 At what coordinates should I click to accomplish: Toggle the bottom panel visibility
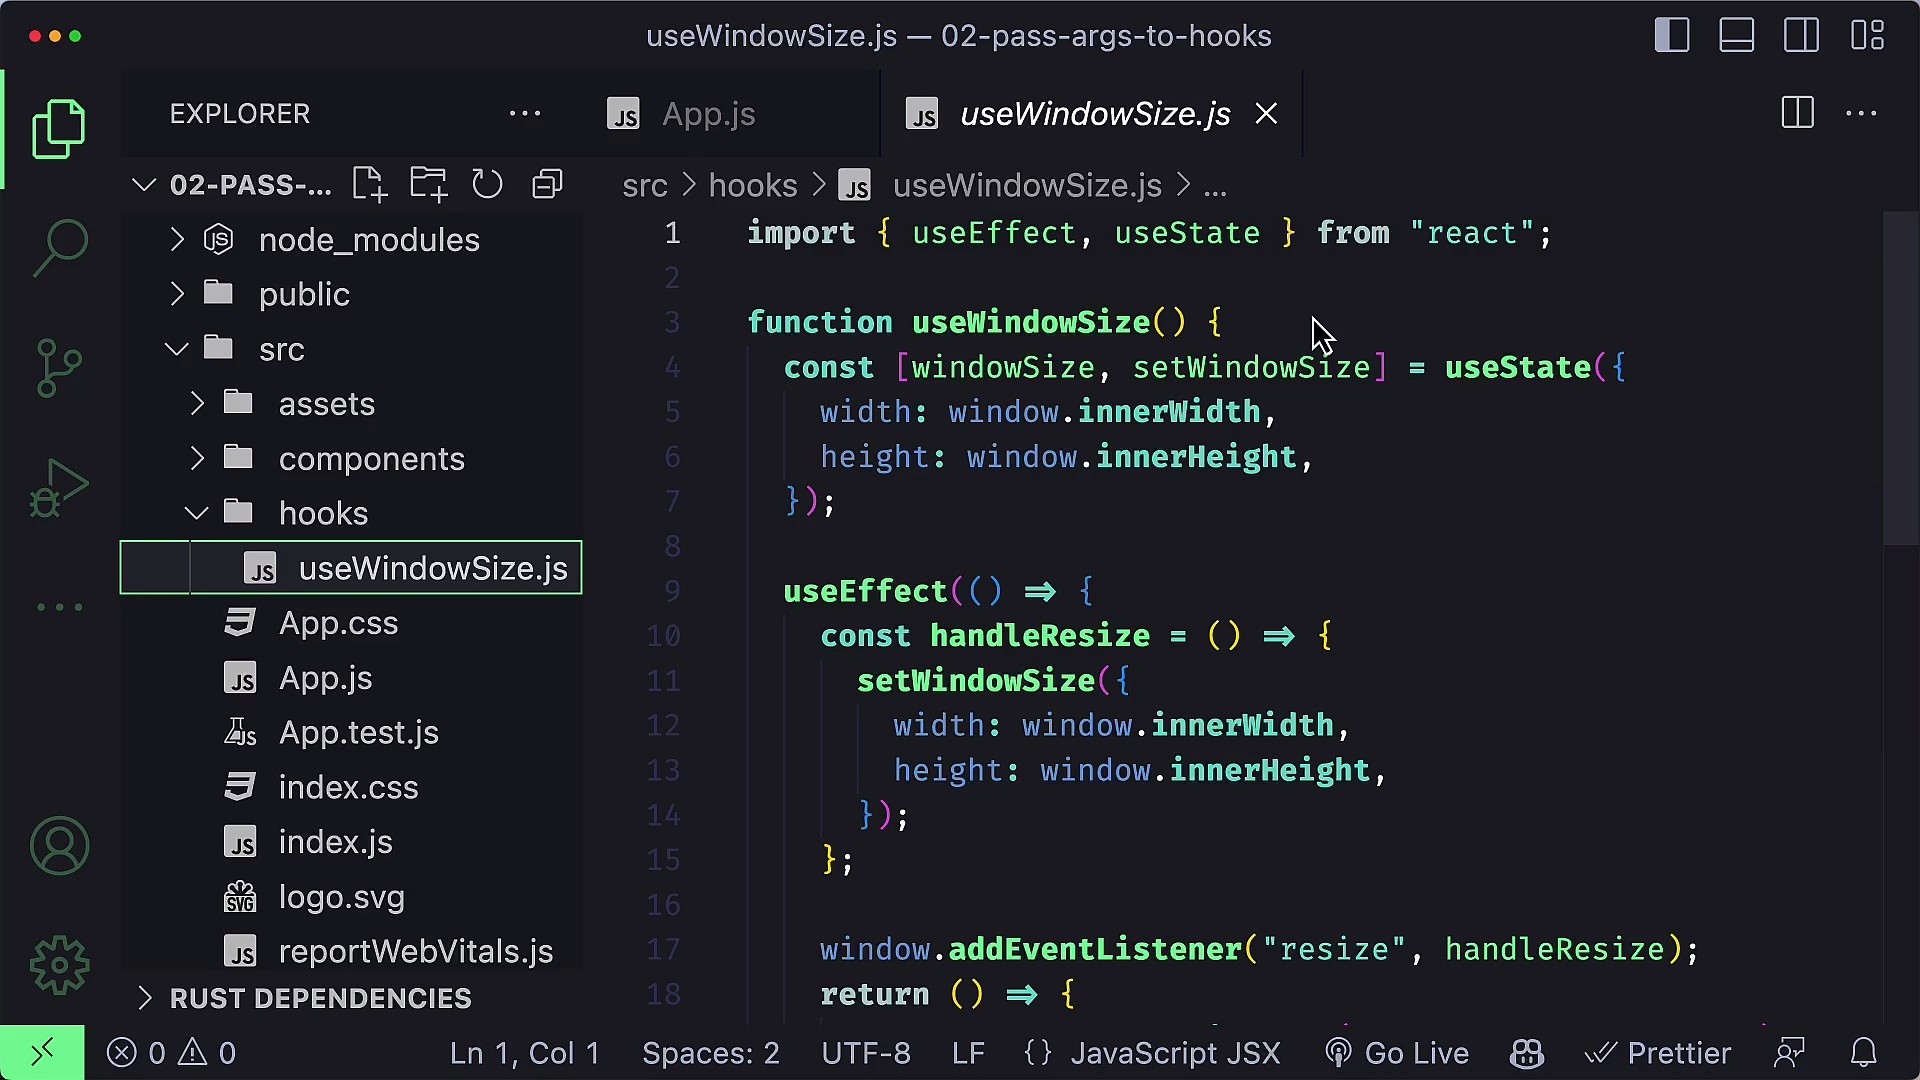pos(1736,35)
